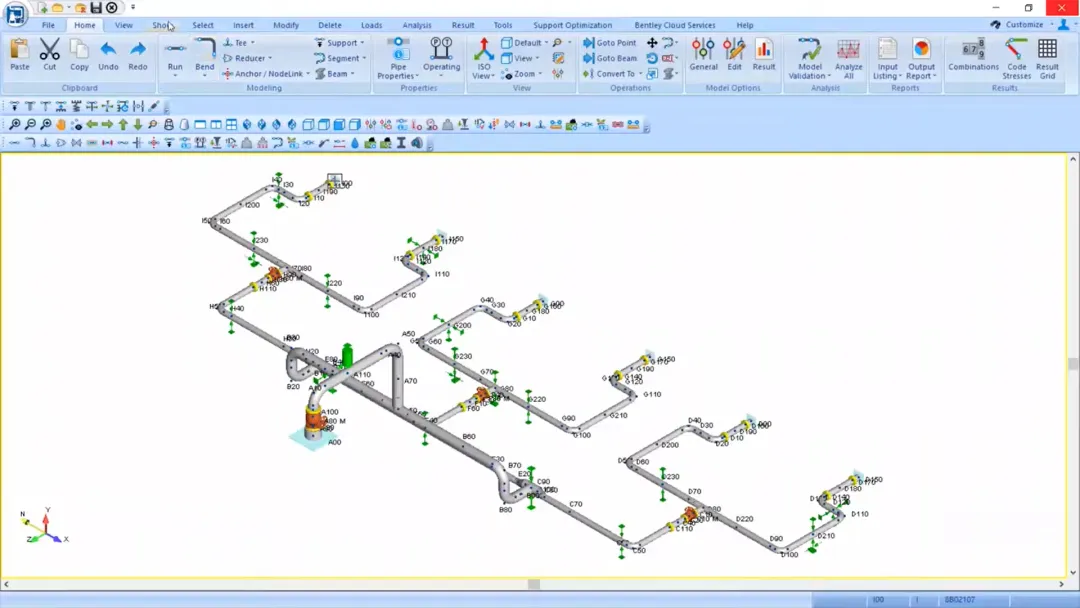Expand the Support dropdown

(340, 43)
